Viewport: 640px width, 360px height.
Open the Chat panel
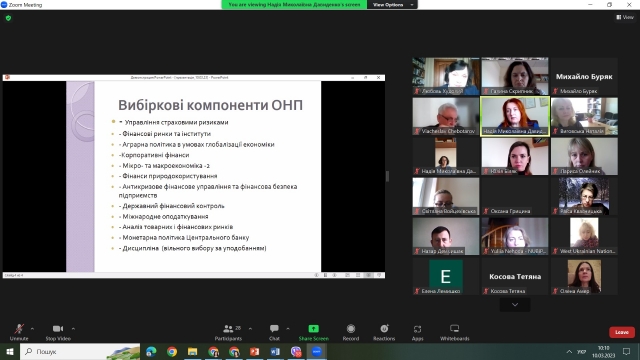(x=274, y=332)
